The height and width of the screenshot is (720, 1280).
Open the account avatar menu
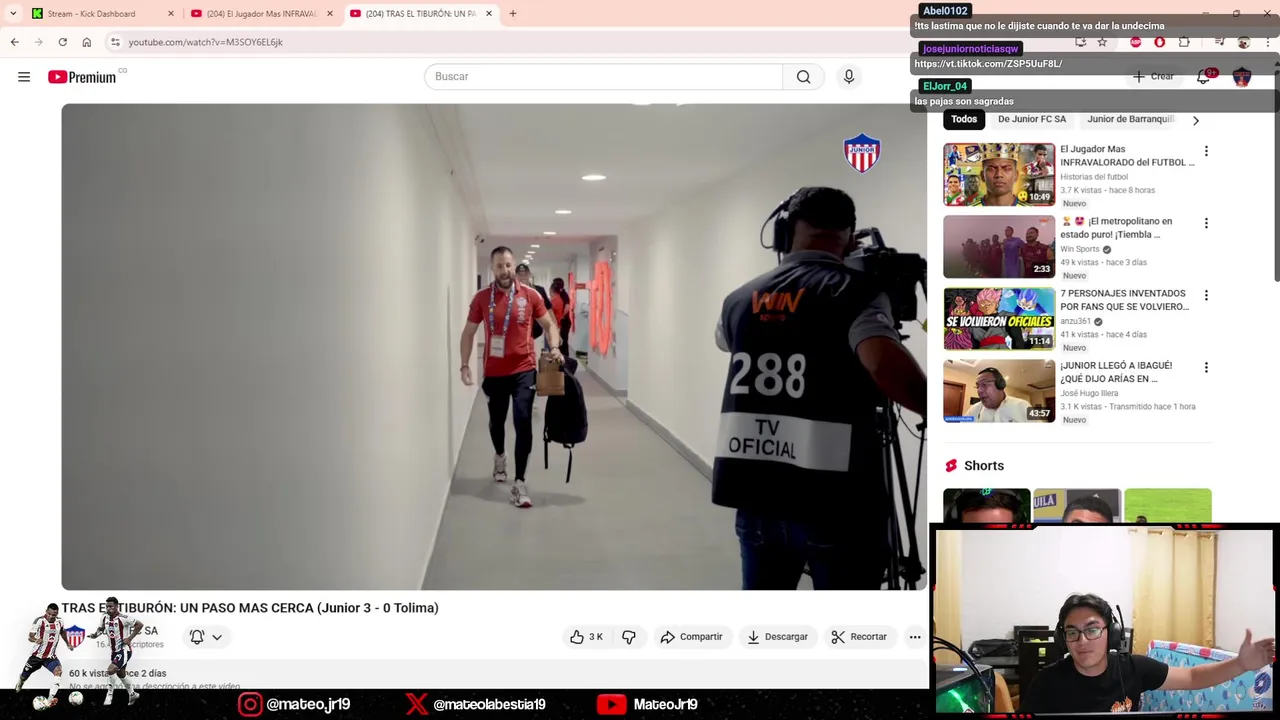click(x=1242, y=77)
